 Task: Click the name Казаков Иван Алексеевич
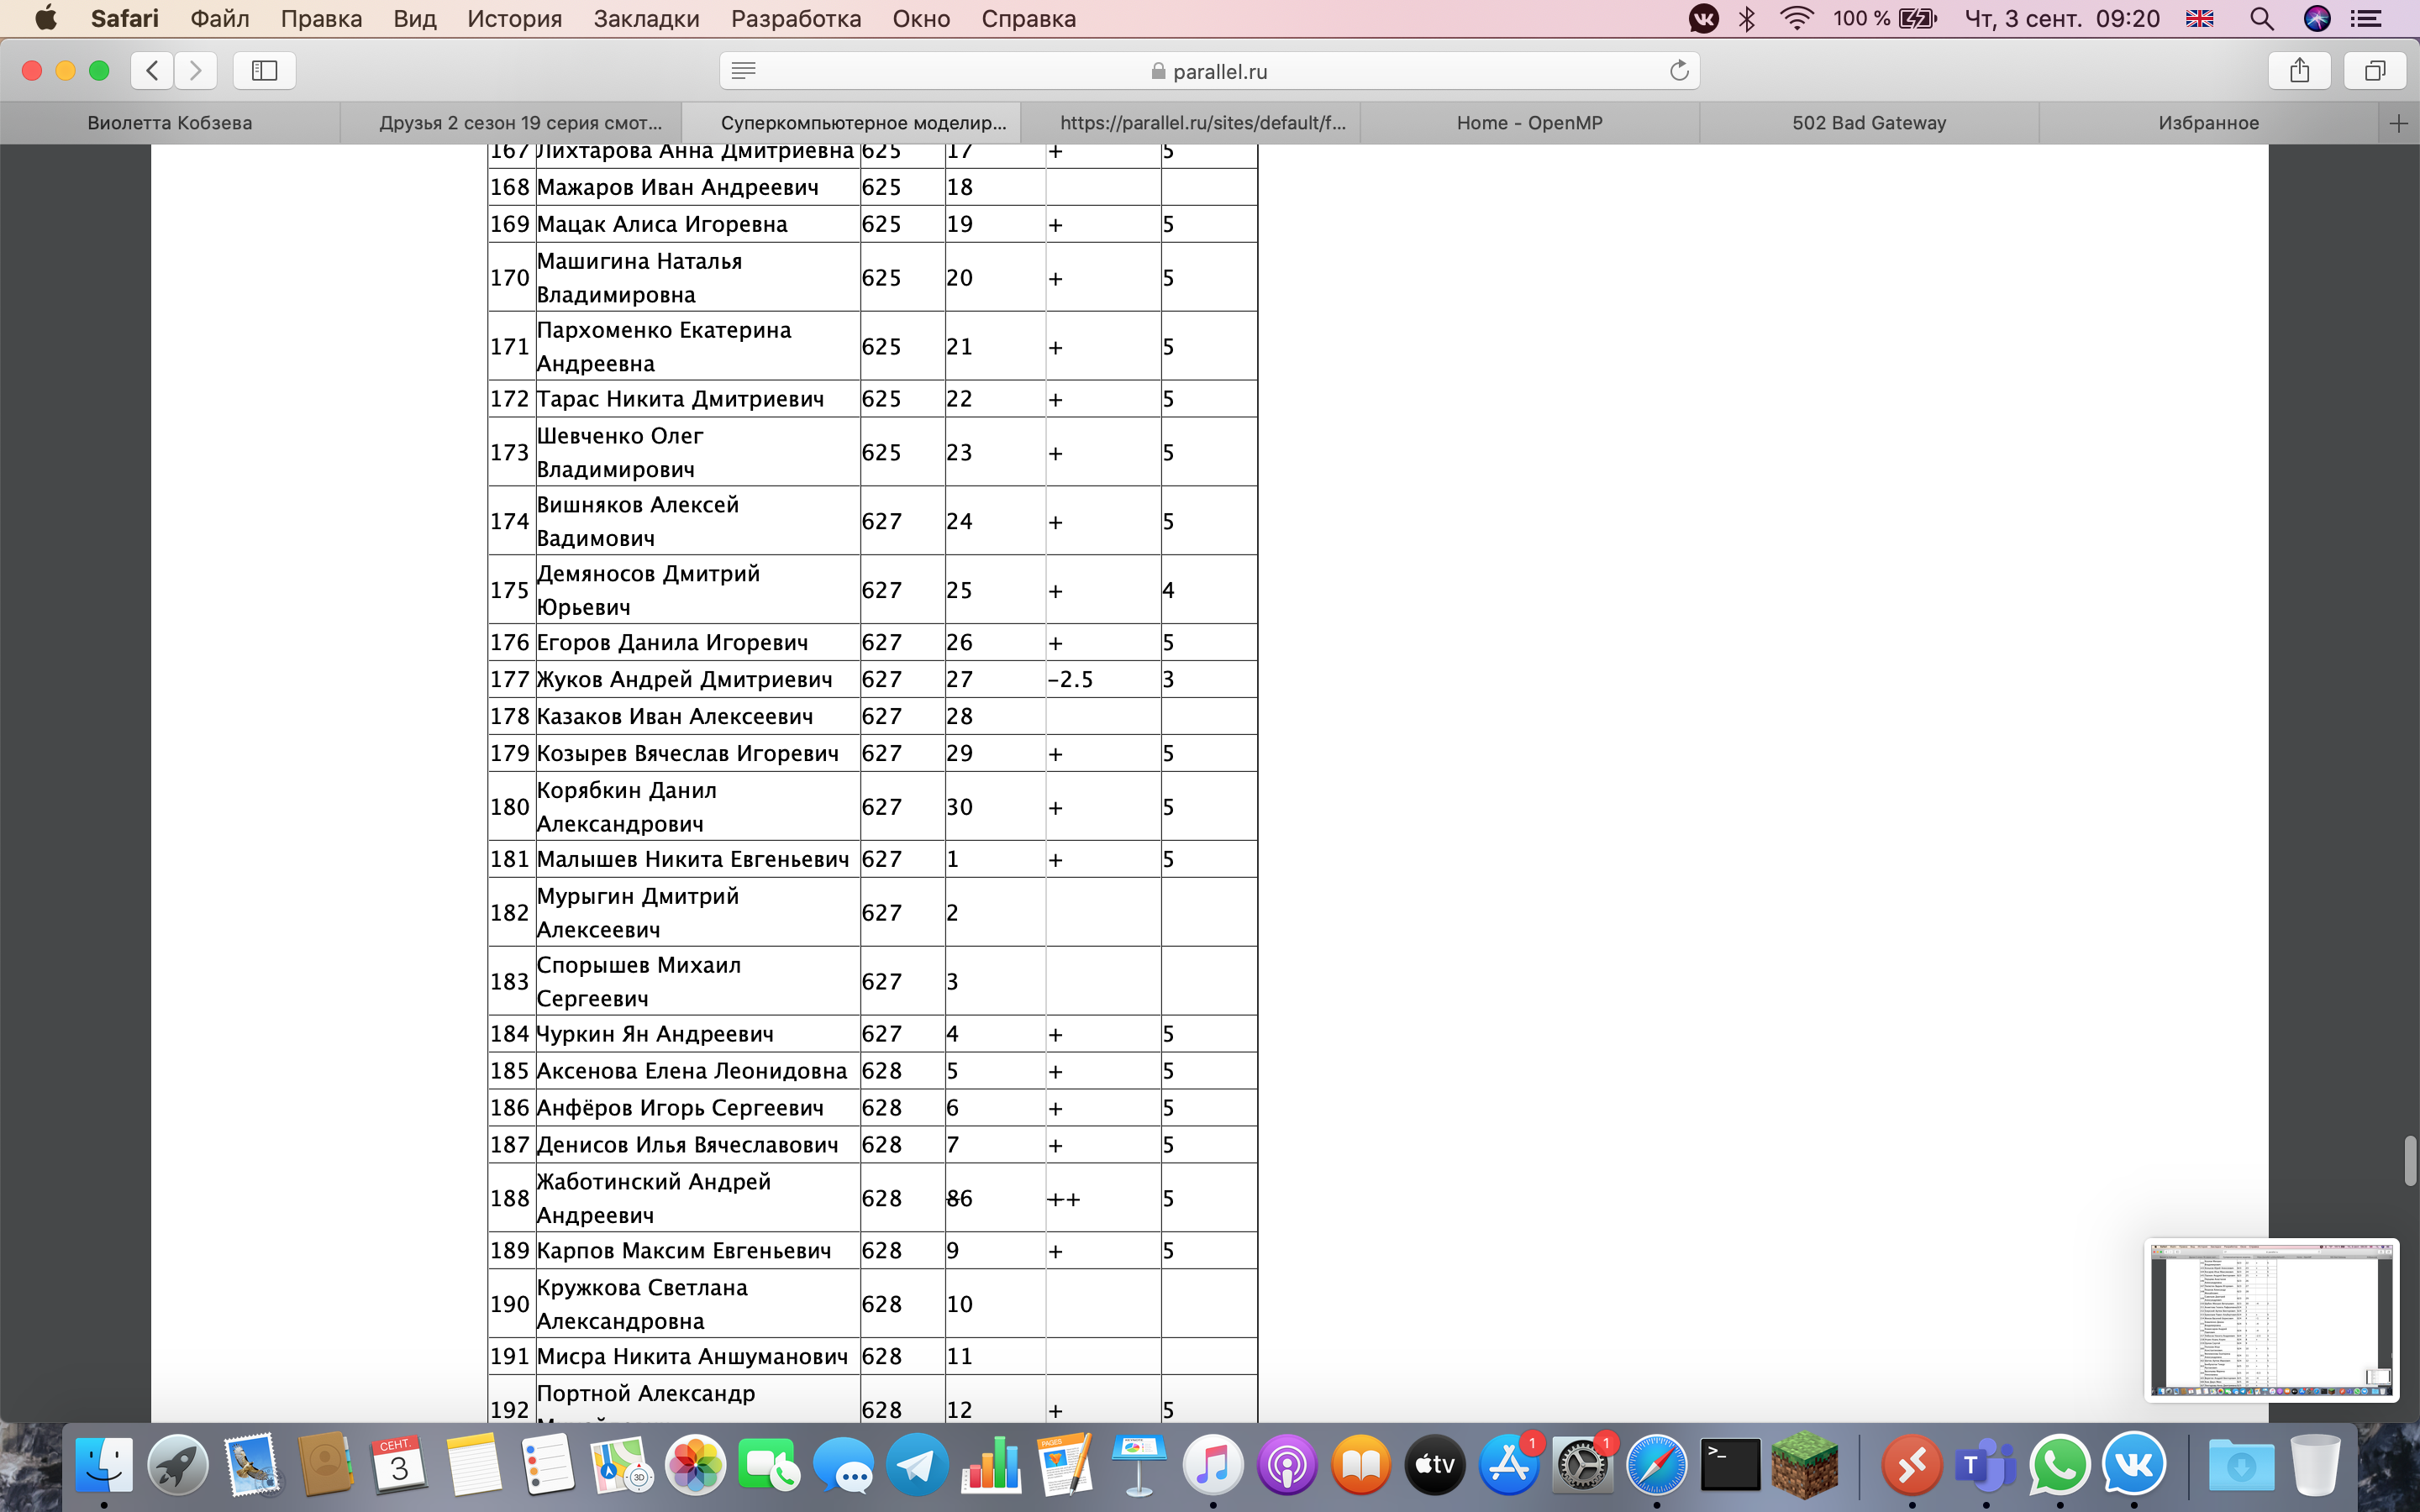(x=675, y=716)
